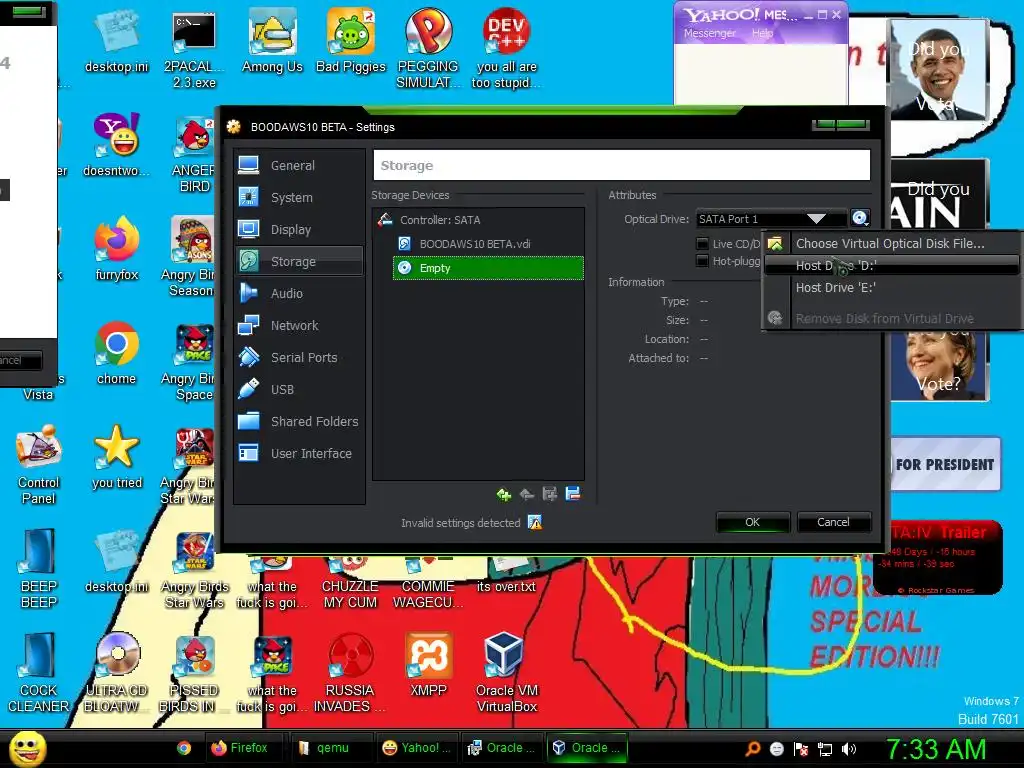Click the Obama 'Did you Vote' picture
This screenshot has height=768, width=1024.
(x=938, y=70)
